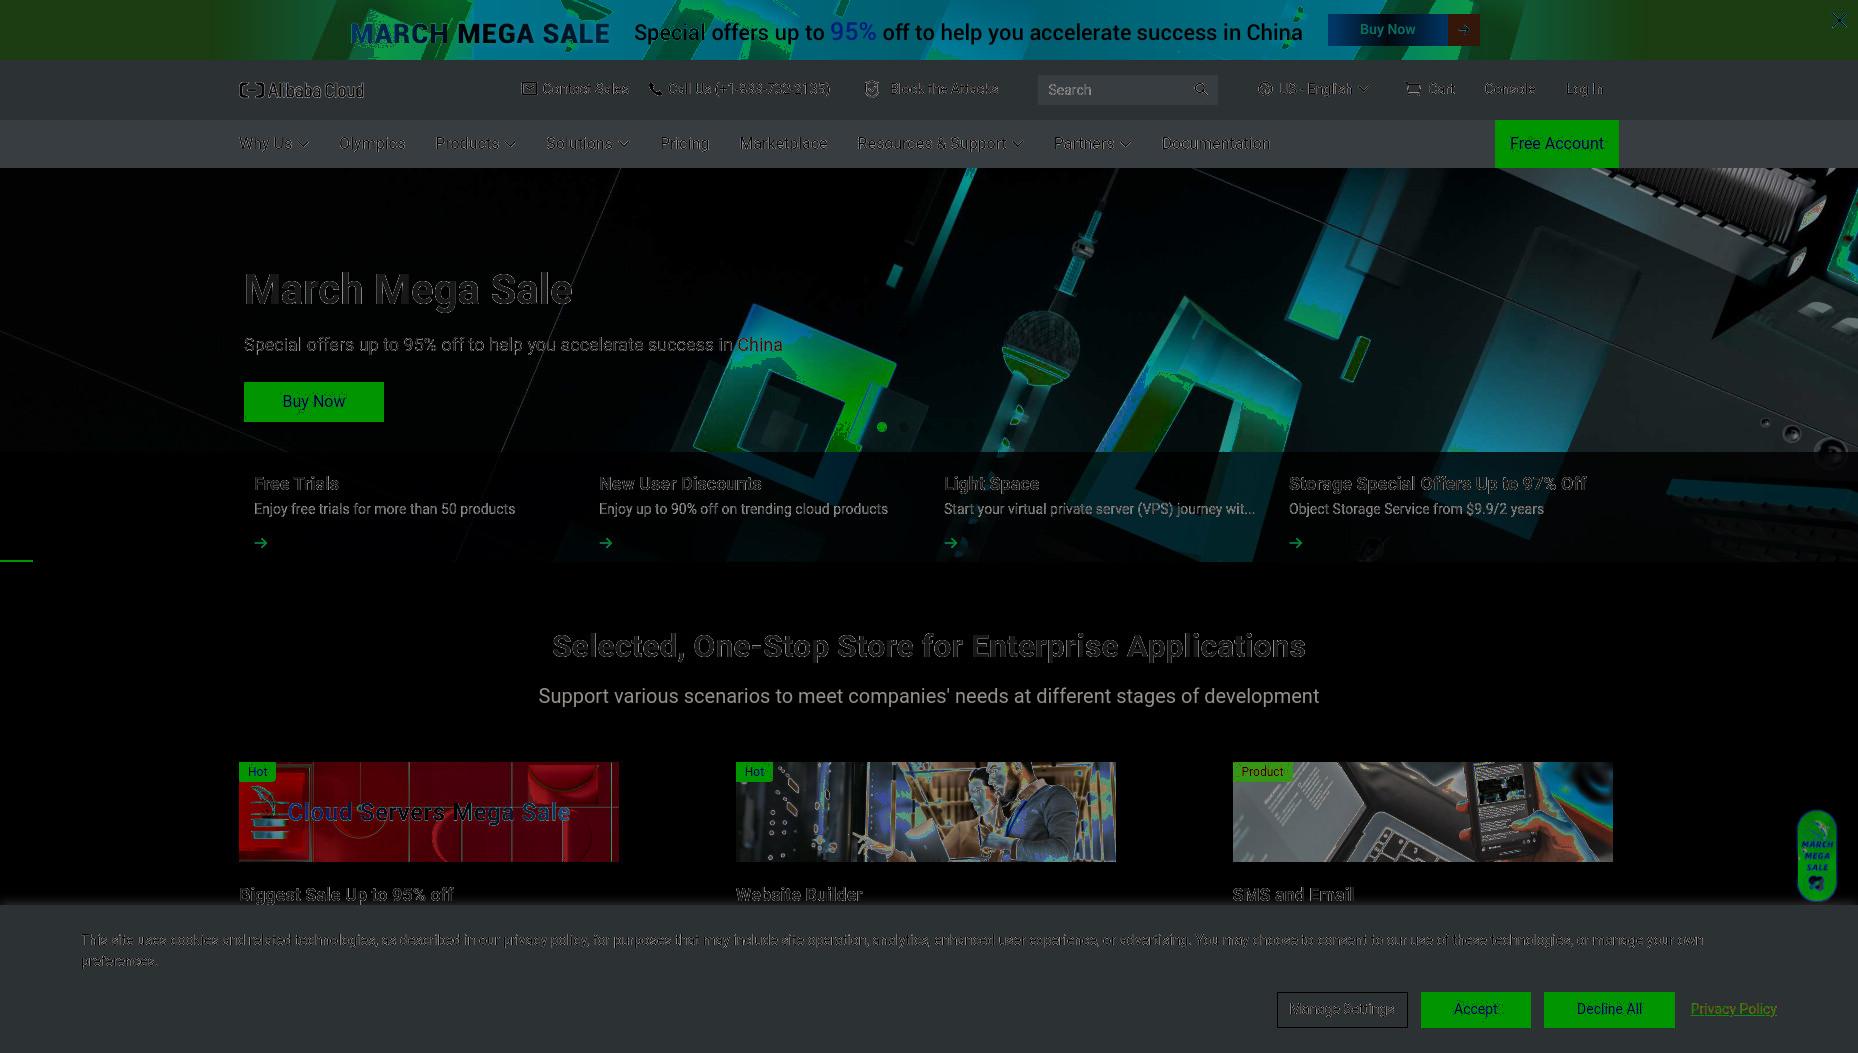Open the Marketplace nav item
The width and height of the screenshot is (1858, 1053).
click(783, 143)
